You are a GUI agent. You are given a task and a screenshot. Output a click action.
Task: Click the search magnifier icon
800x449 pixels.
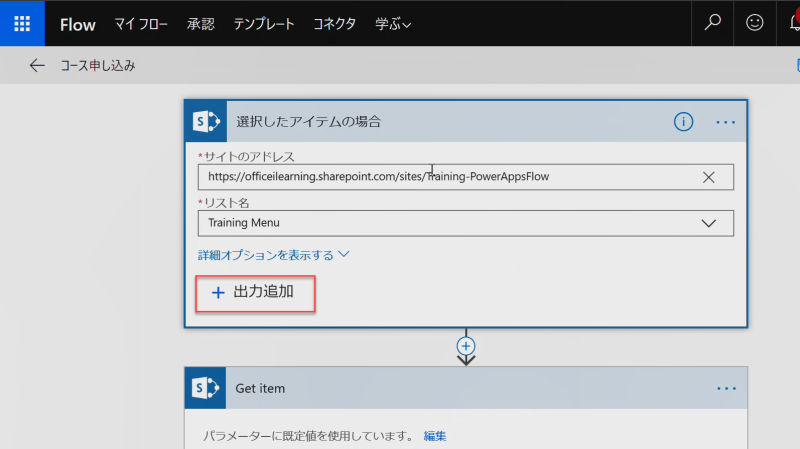coord(712,22)
